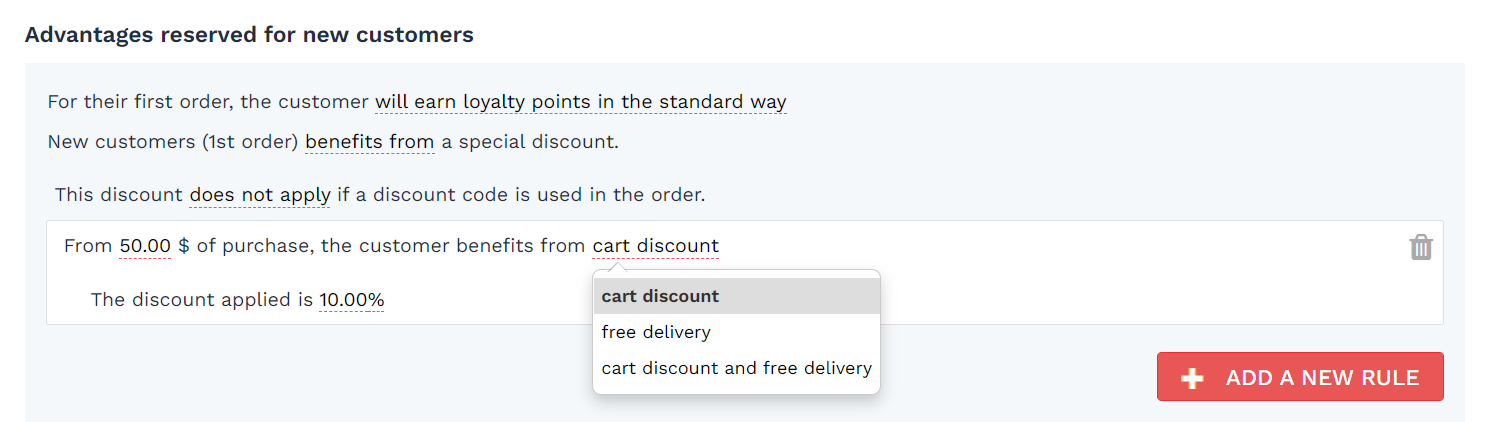Delete the rule with the trash icon
The height and width of the screenshot is (422, 1494).
point(1421,247)
